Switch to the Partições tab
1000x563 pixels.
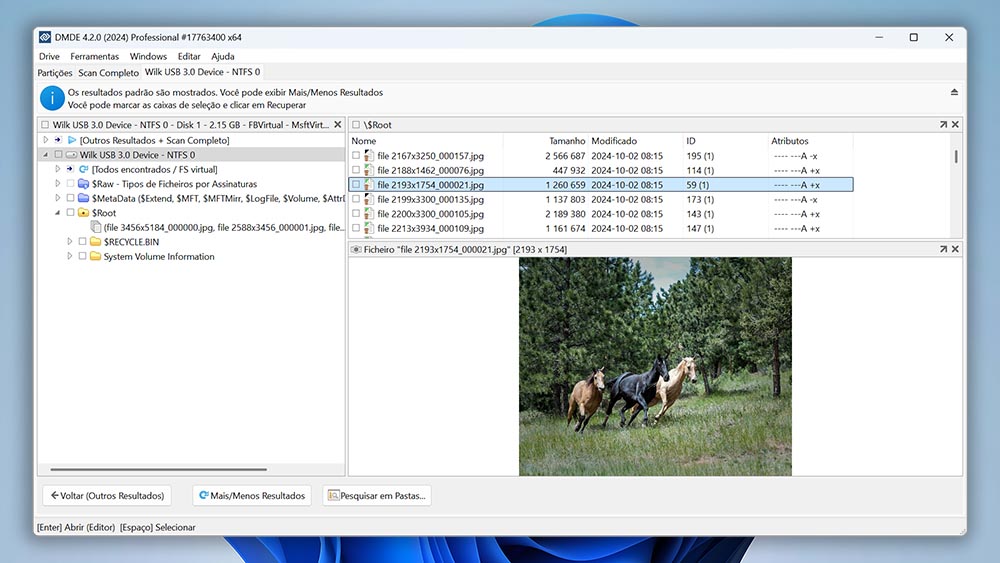point(55,73)
